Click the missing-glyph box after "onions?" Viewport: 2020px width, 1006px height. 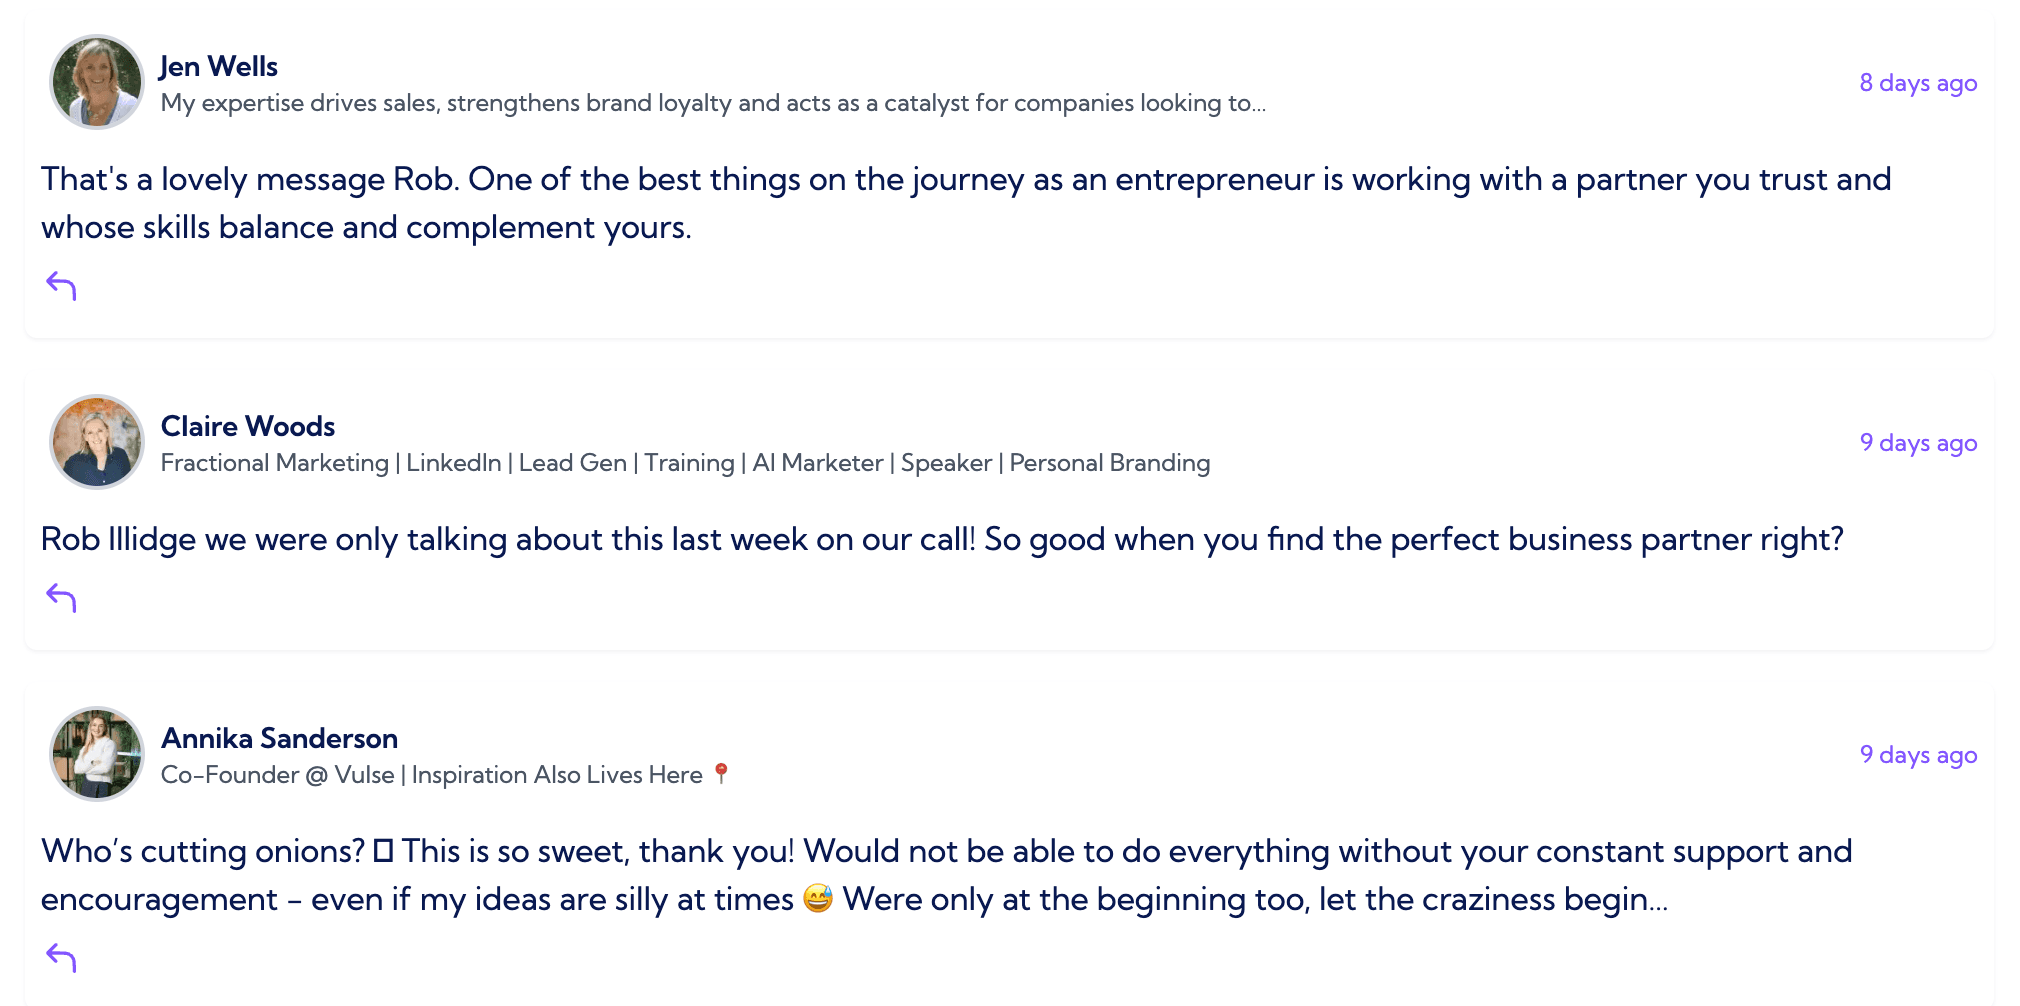pyautogui.click(x=383, y=852)
